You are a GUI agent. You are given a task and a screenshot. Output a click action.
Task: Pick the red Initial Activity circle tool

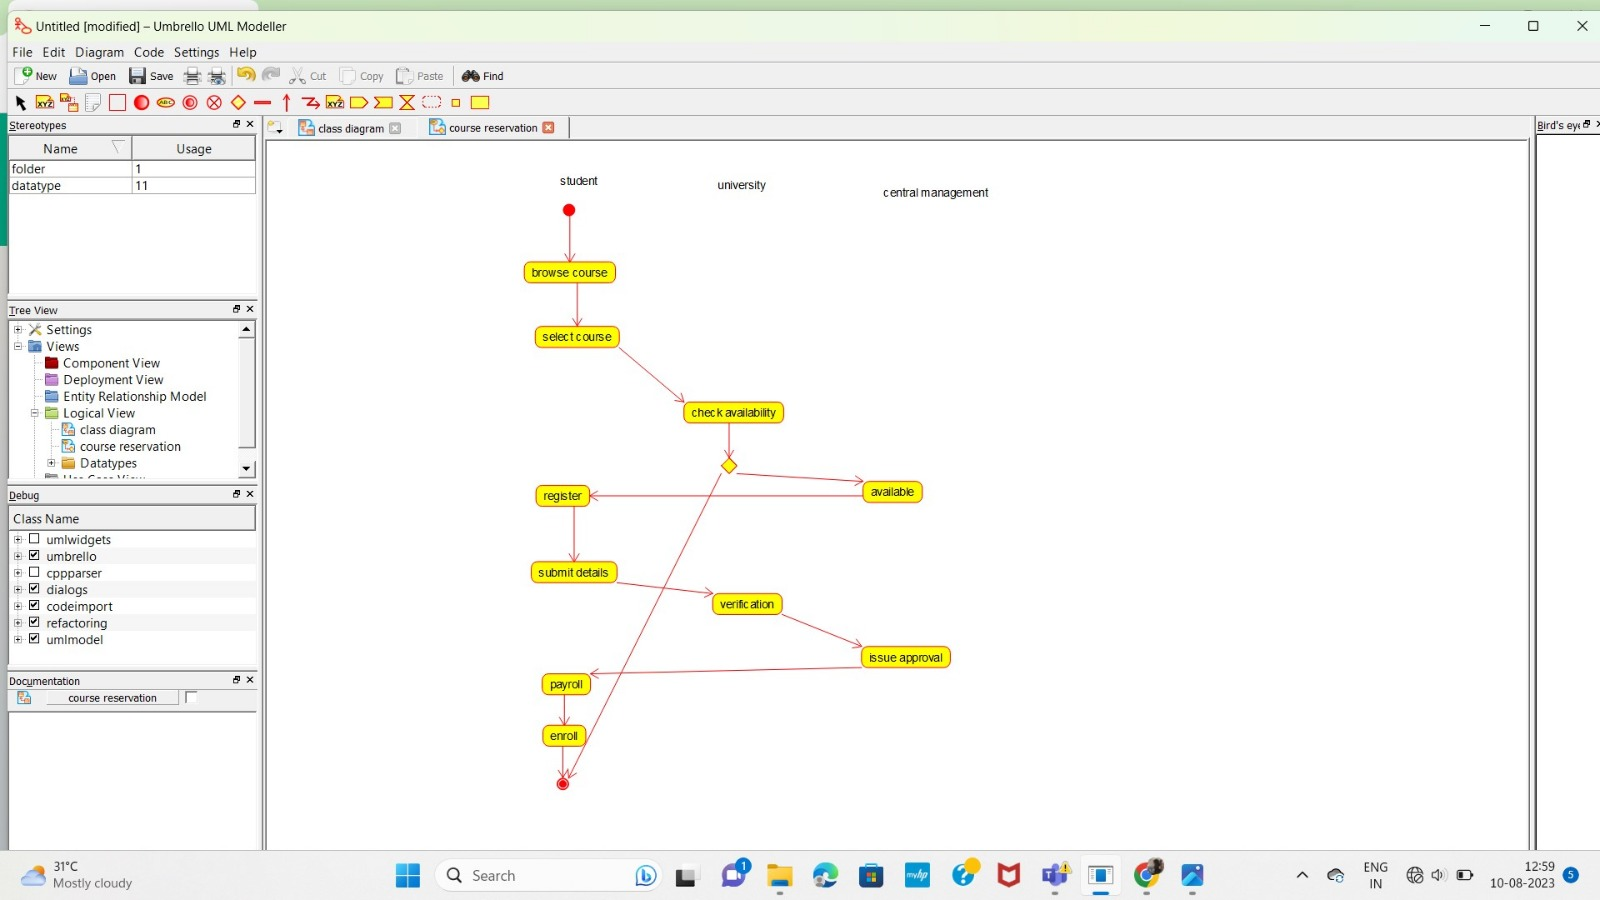coord(142,103)
